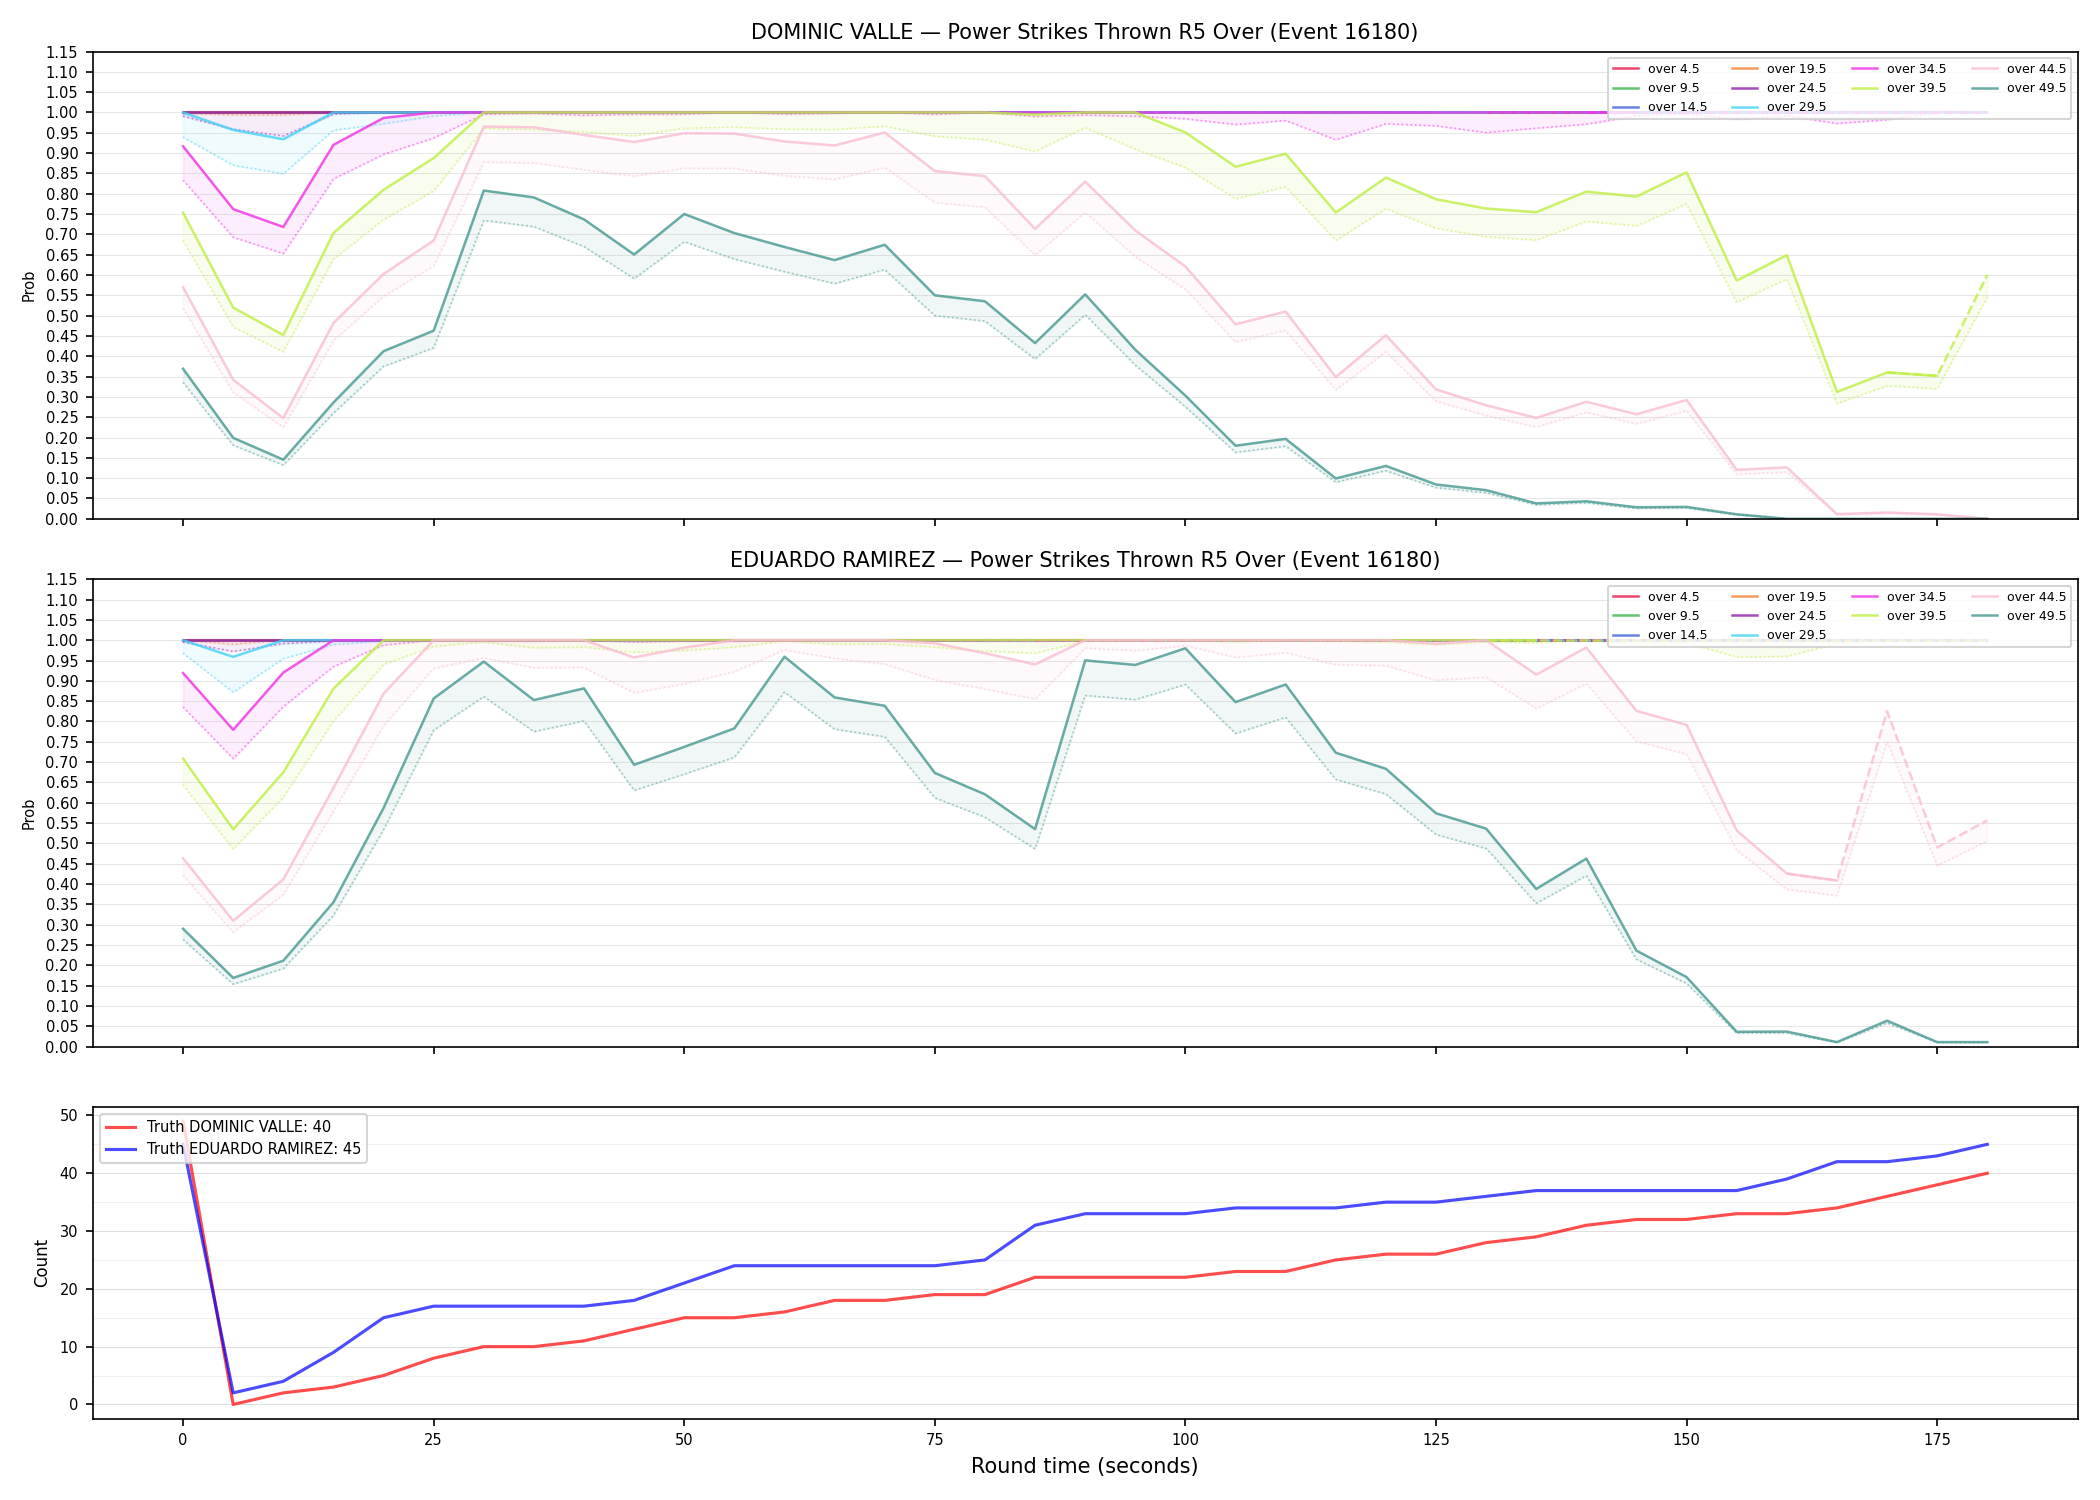Pick 'over 44.5' in the Eduardo Ramirez legend
The width and height of the screenshot is (2100, 1500).
(x=2036, y=597)
